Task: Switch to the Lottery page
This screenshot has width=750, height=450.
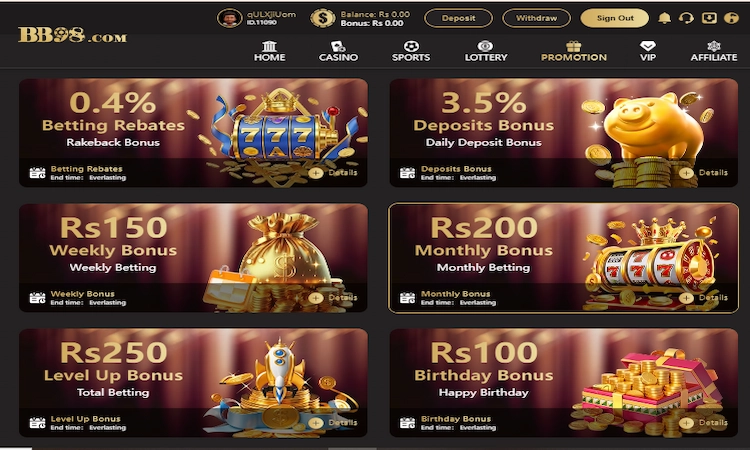Action: point(486,51)
